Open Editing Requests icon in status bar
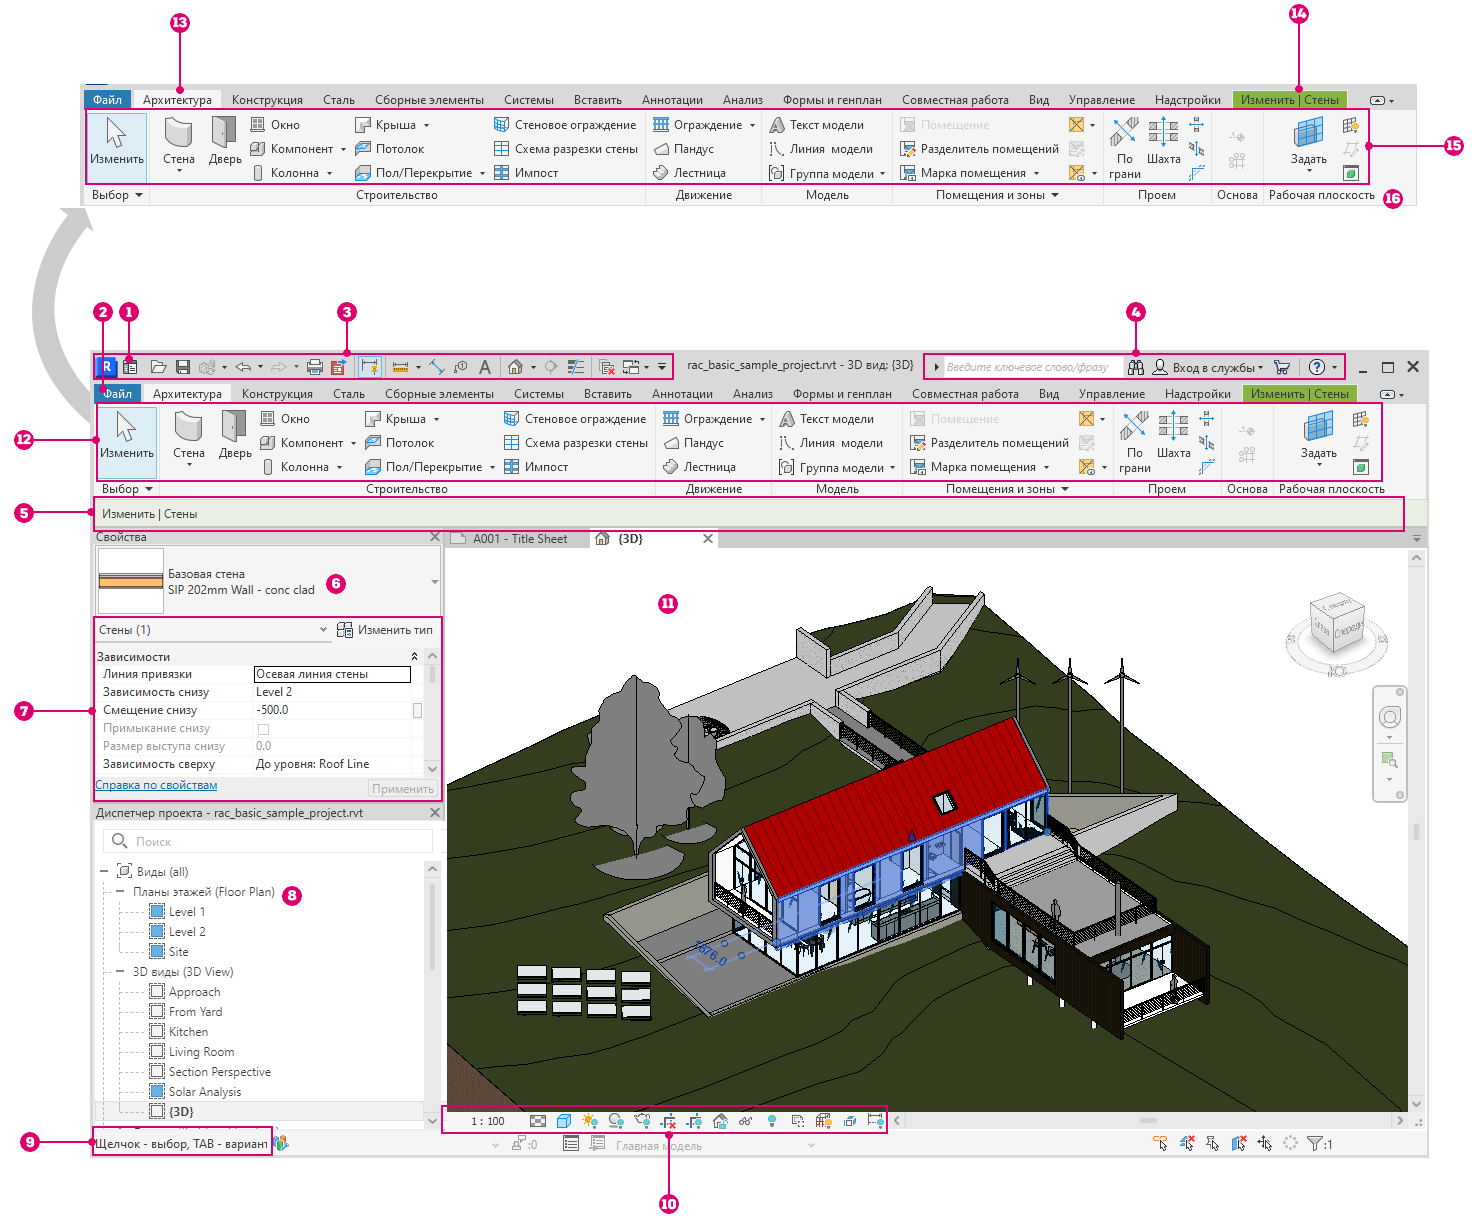Screen dimensions: 1472x1223 [520, 1144]
